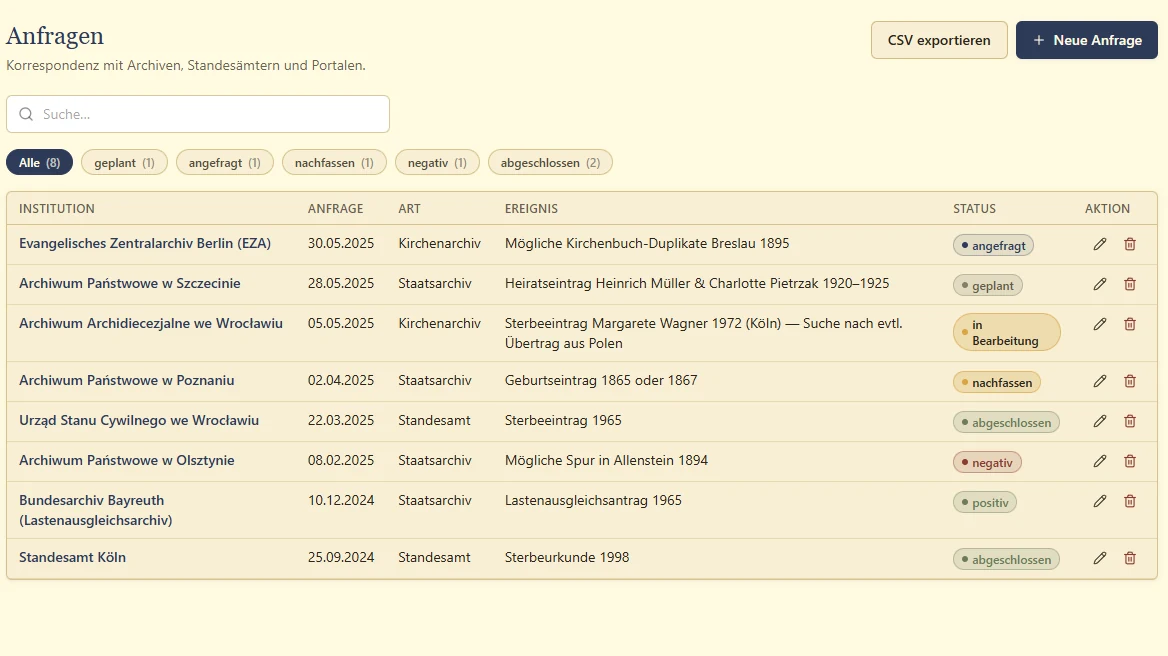This screenshot has width=1168, height=656.
Task: Edit the Archiwum Archidiecezjalne we Wrocławiu request
Action: pos(1099,324)
